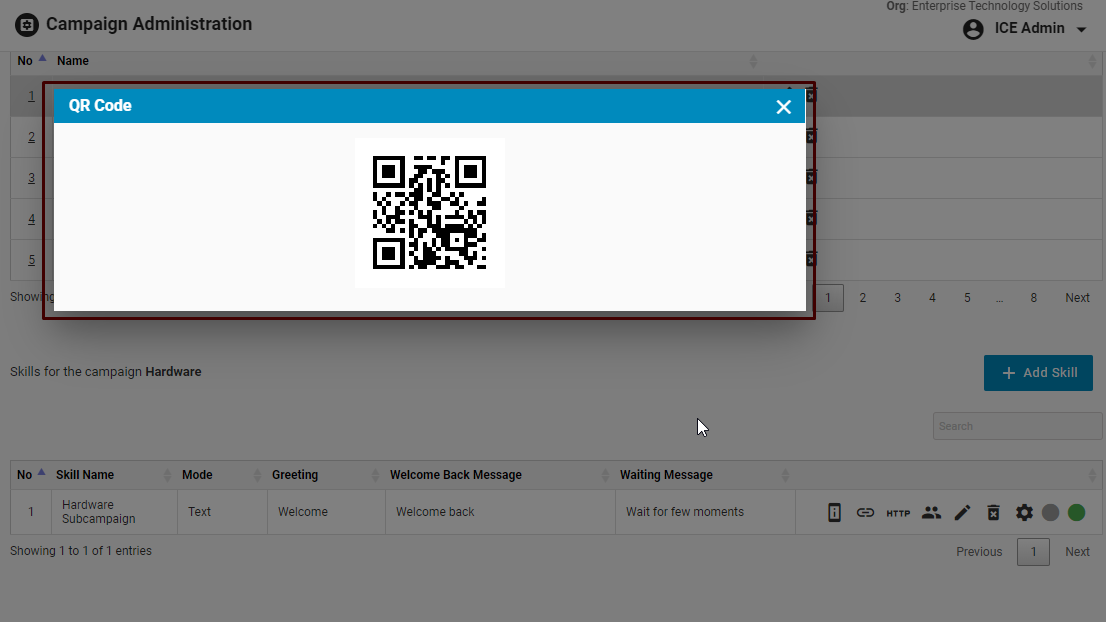Open the agents people icon for skill
The image size is (1106, 622).
tap(931, 513)
